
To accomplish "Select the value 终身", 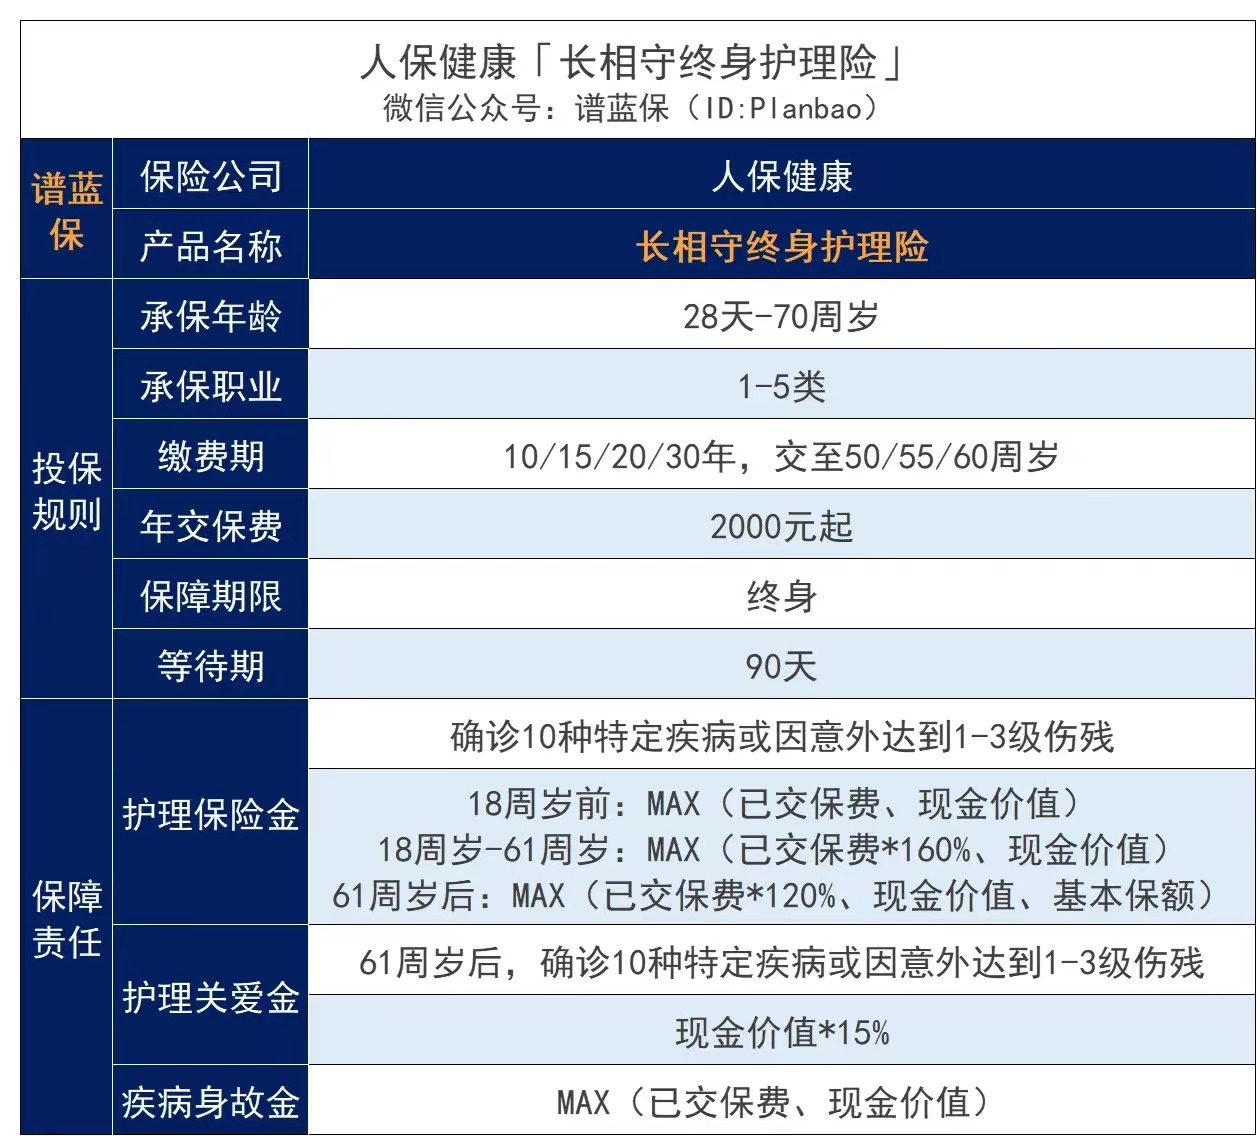I will coord(782,596).
